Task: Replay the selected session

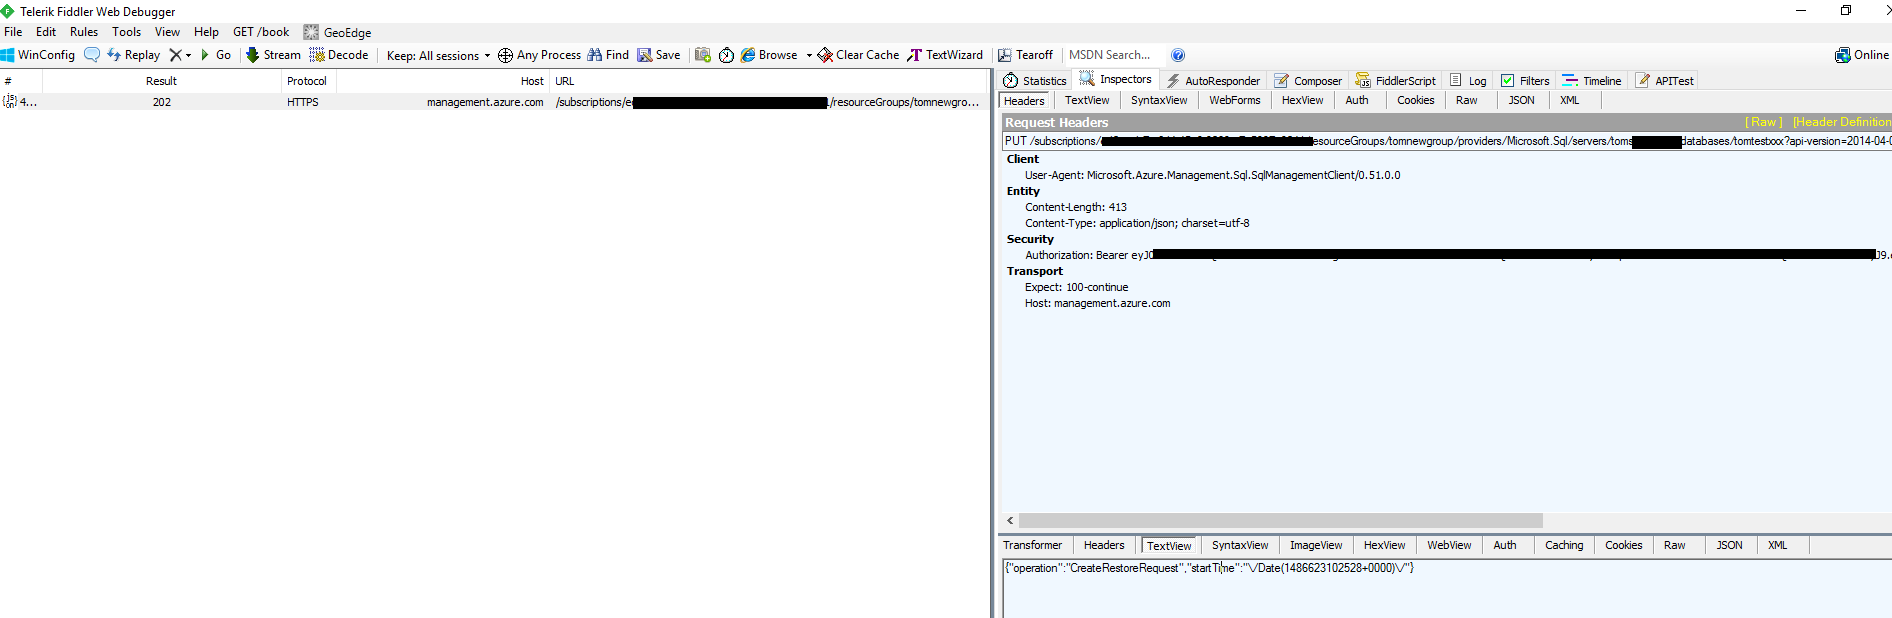Action: tap(133, 55)
